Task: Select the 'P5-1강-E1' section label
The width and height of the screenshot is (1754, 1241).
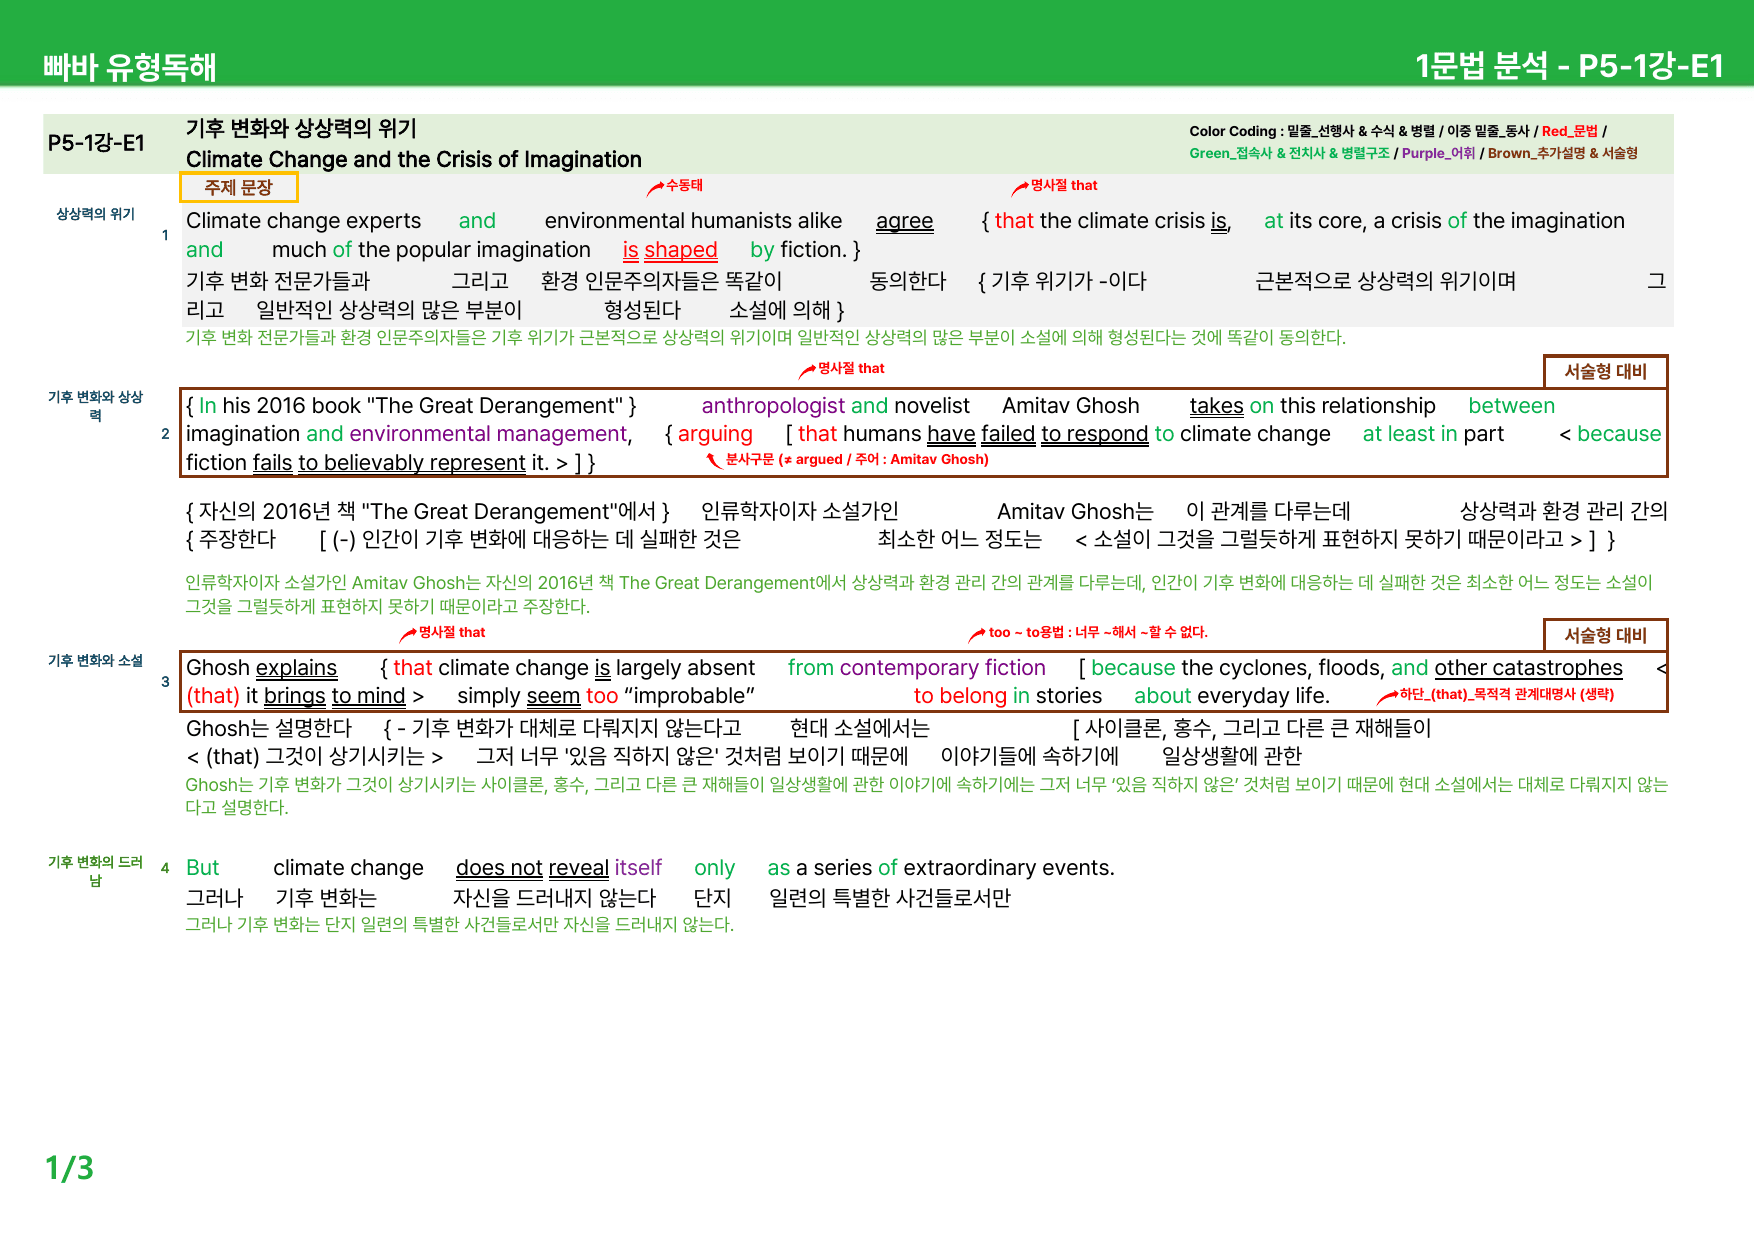Action: pos(96,143)
